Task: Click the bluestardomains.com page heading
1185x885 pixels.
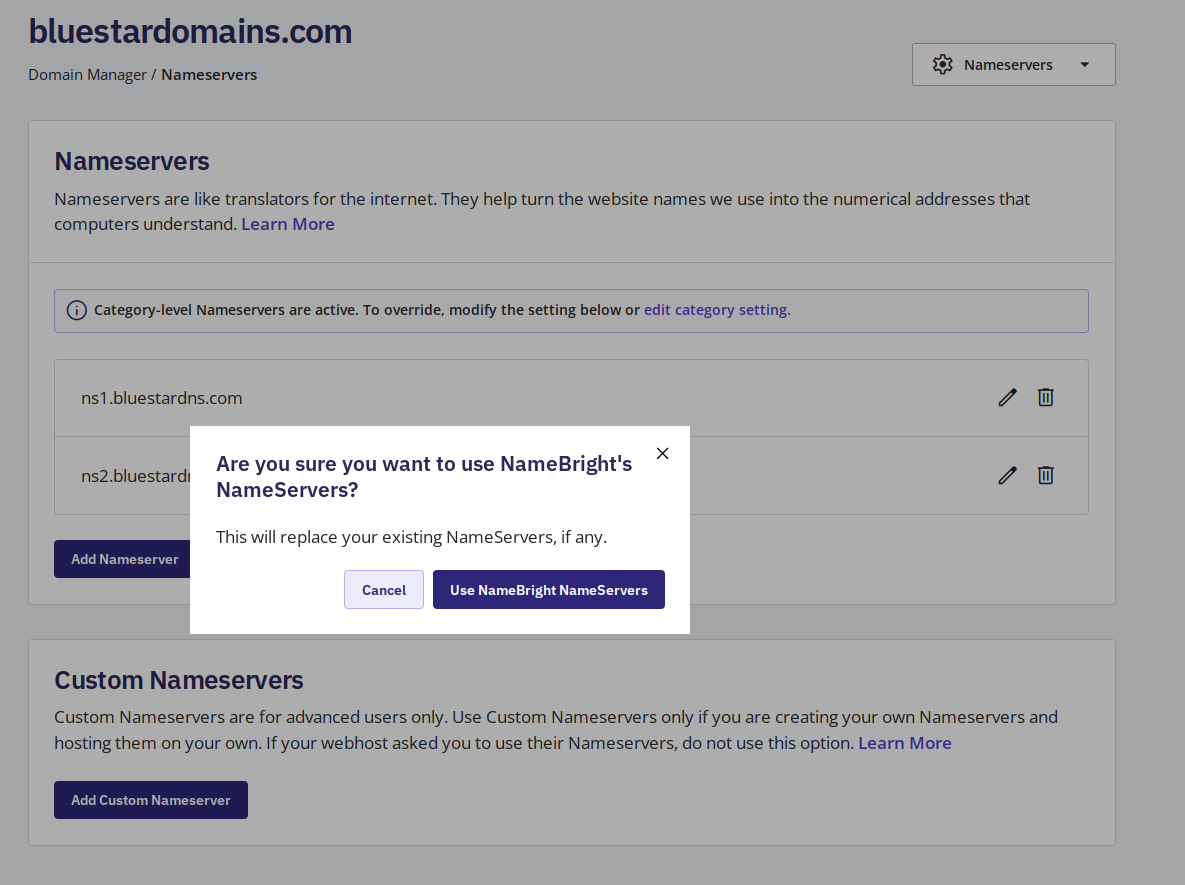Action: point(190,32)
